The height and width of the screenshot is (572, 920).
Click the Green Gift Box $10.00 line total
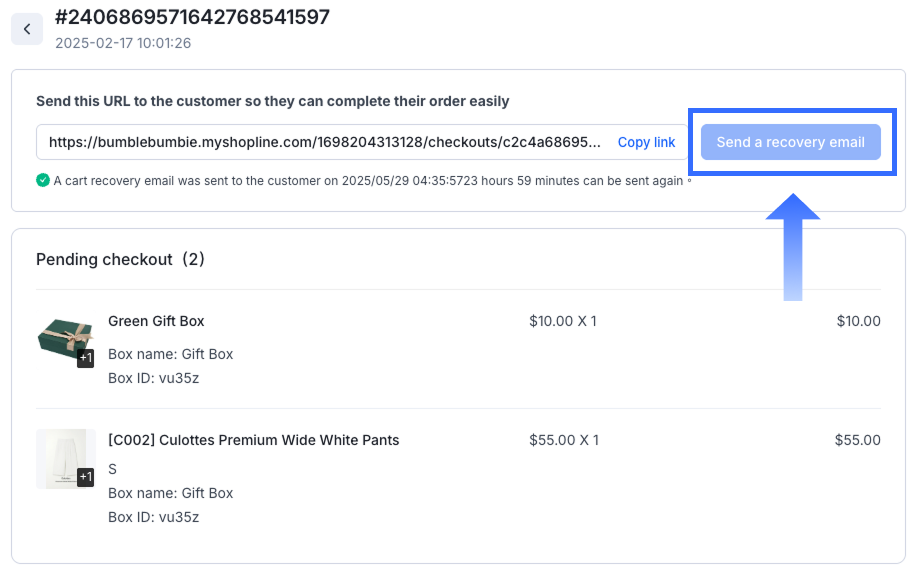click(x=858, y=321)
